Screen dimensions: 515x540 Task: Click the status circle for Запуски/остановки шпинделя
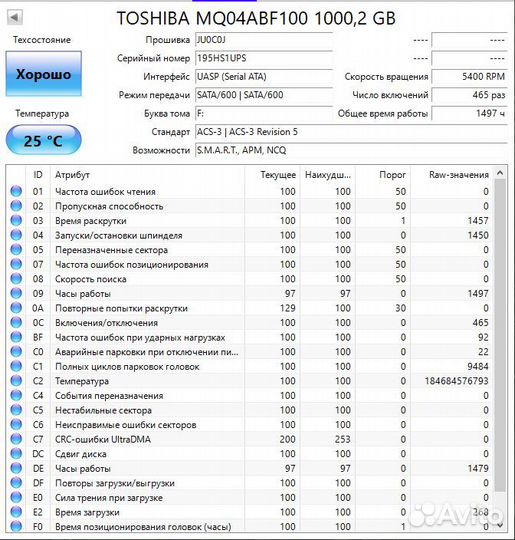coord(16,235)
